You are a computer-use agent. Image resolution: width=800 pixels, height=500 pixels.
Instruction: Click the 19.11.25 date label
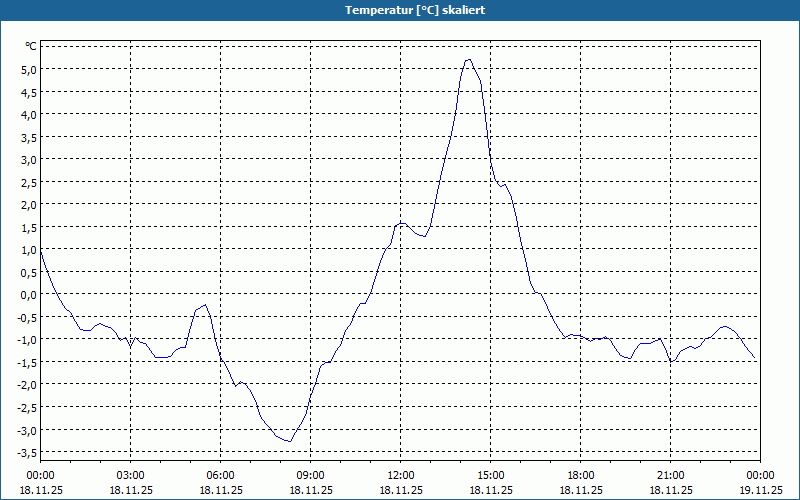pyautogui.click(x=760, y=490)
